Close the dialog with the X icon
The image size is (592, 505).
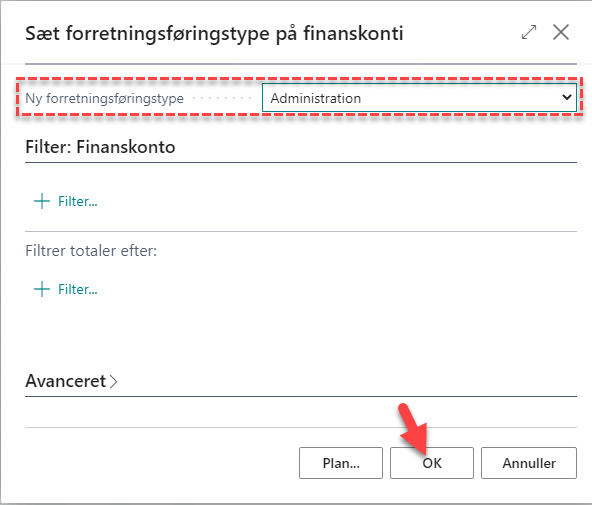(561, 32)
